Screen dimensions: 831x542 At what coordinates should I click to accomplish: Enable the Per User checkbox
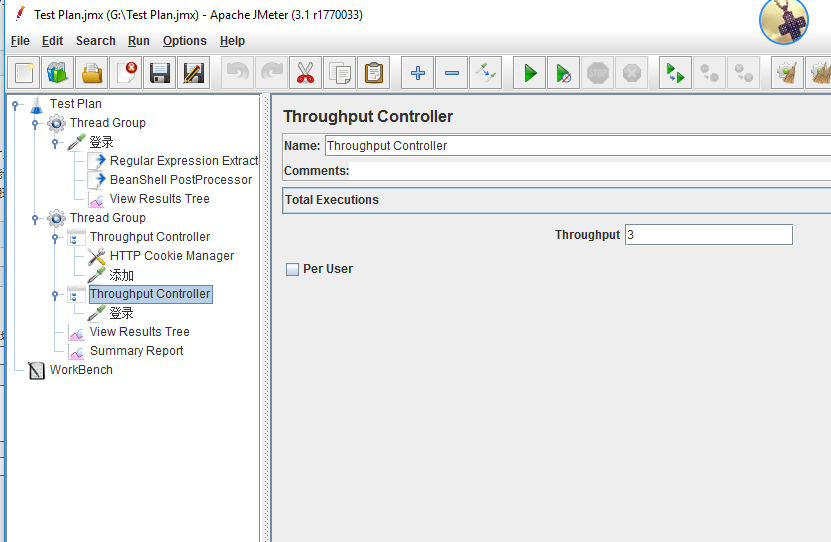pos(292,269)
